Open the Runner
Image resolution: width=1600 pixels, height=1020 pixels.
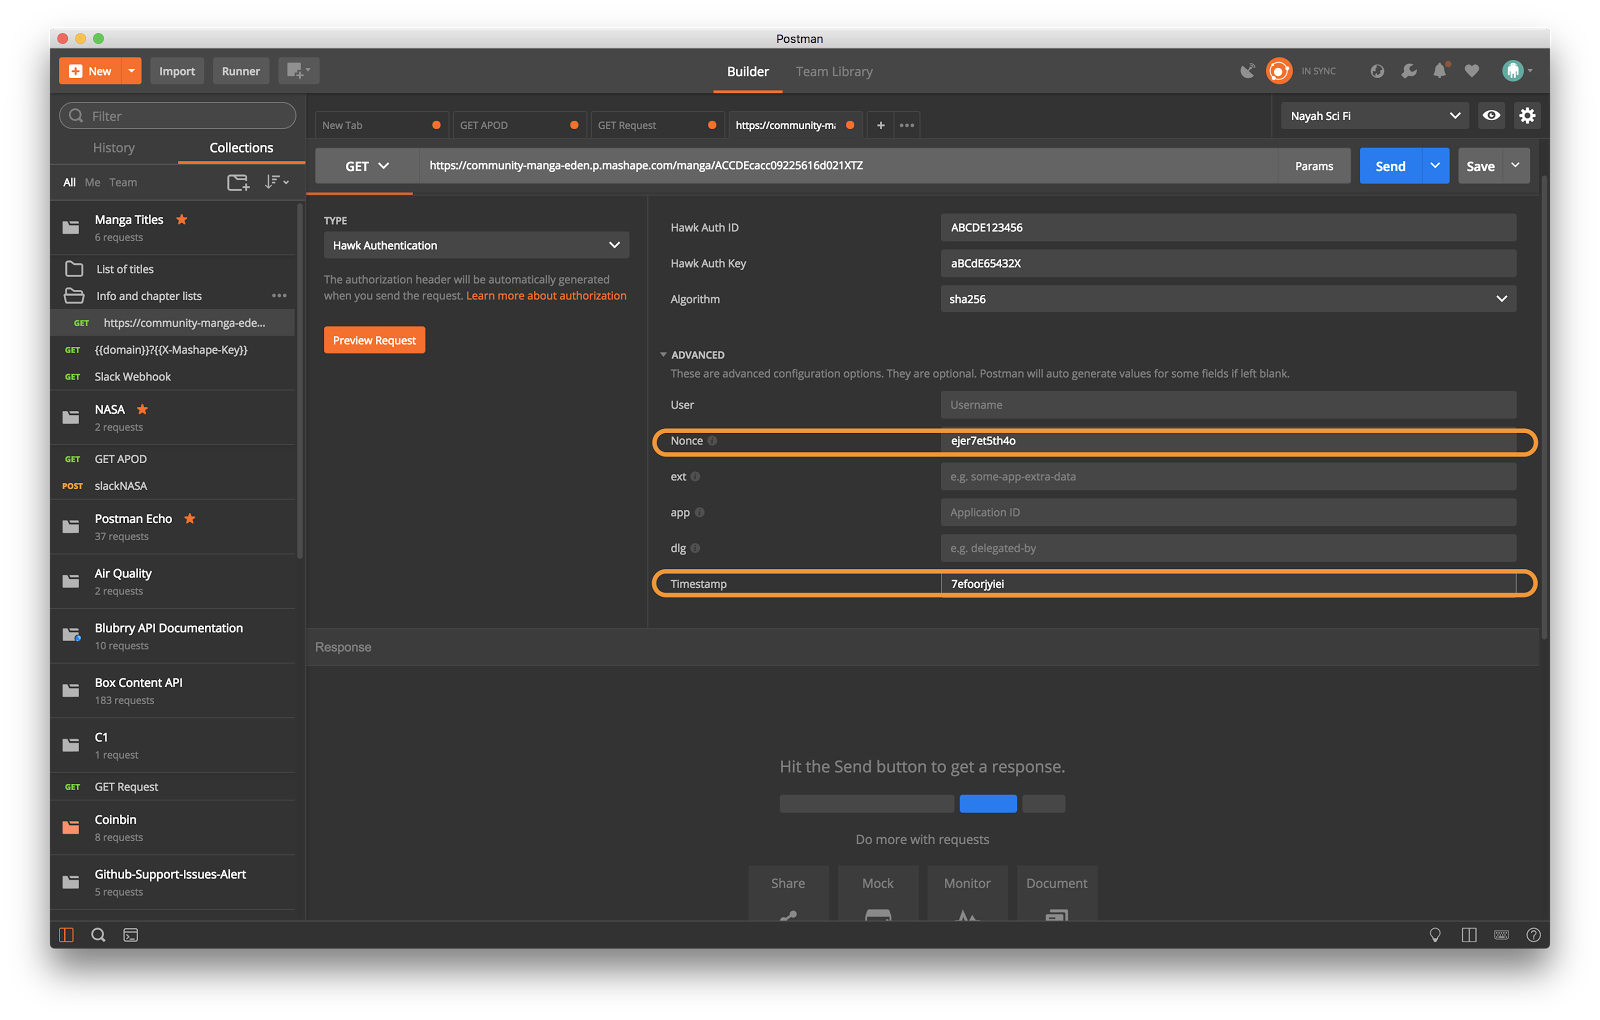241,71
